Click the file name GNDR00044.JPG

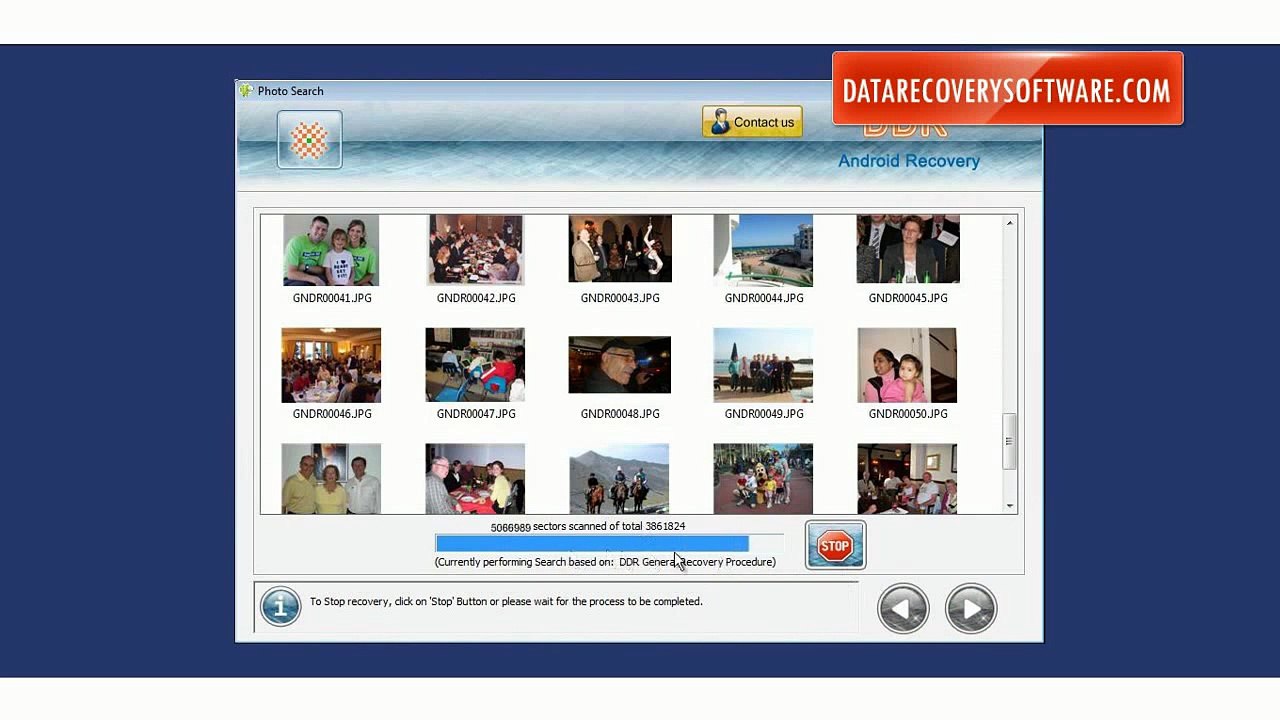point(764,298)
